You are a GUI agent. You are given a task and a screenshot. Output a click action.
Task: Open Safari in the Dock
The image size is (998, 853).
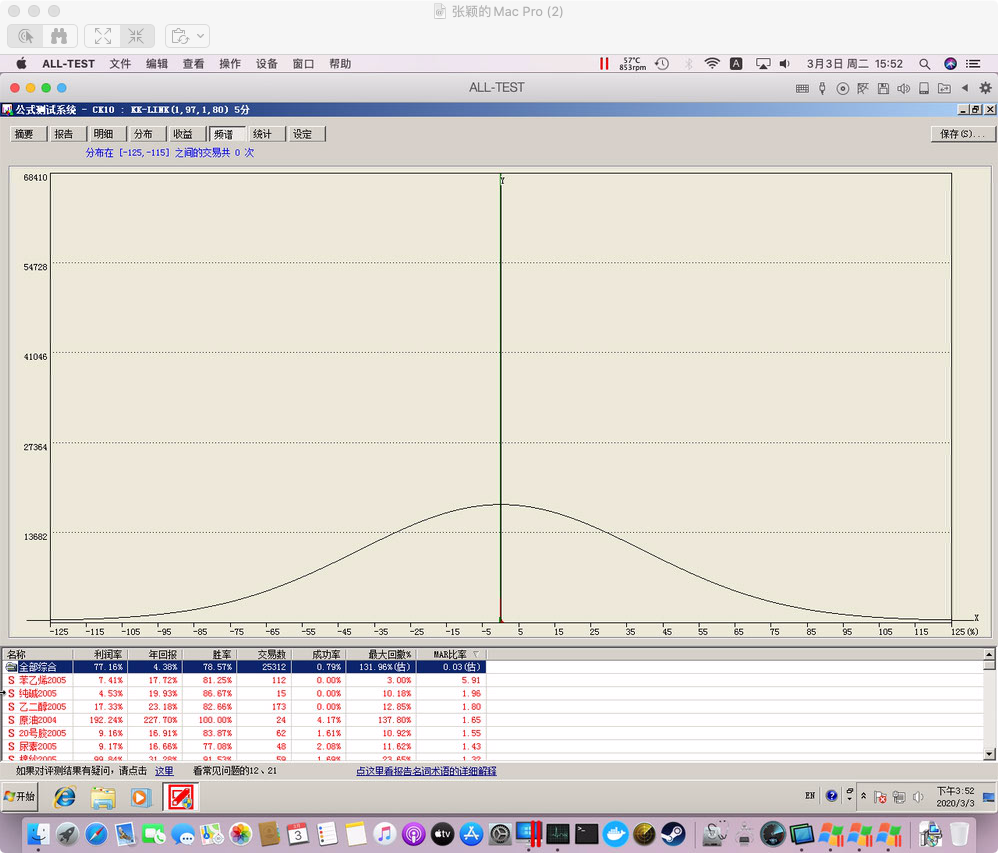coord(96,834)
